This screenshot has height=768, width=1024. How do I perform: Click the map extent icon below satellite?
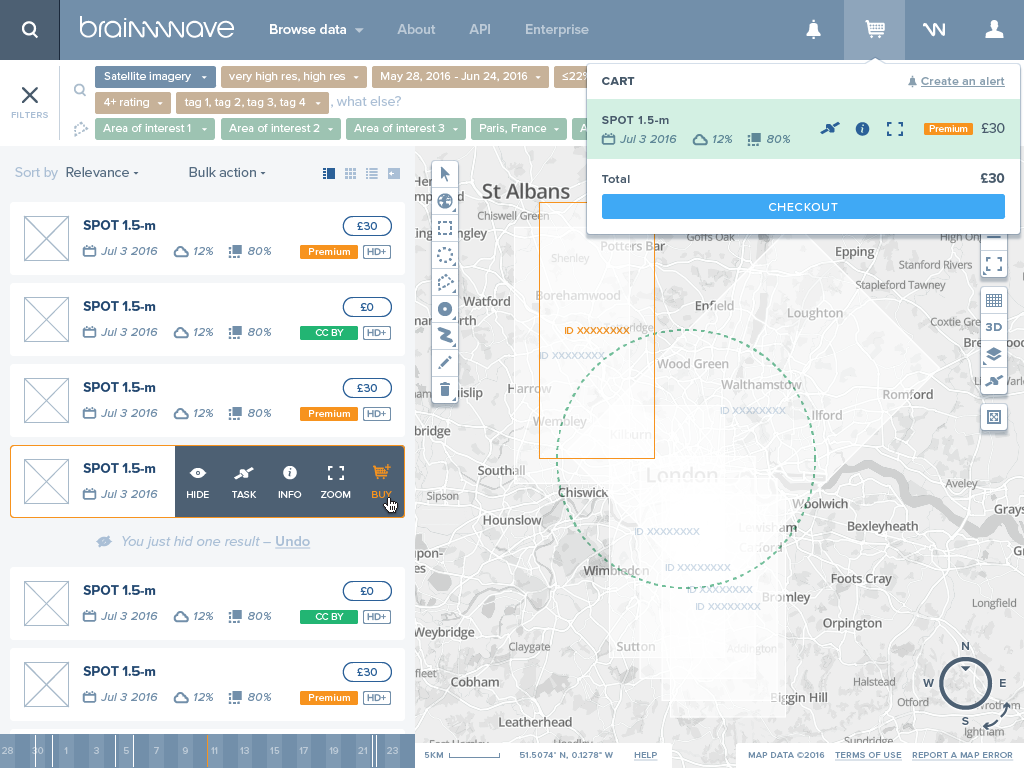tap(993, 417)
